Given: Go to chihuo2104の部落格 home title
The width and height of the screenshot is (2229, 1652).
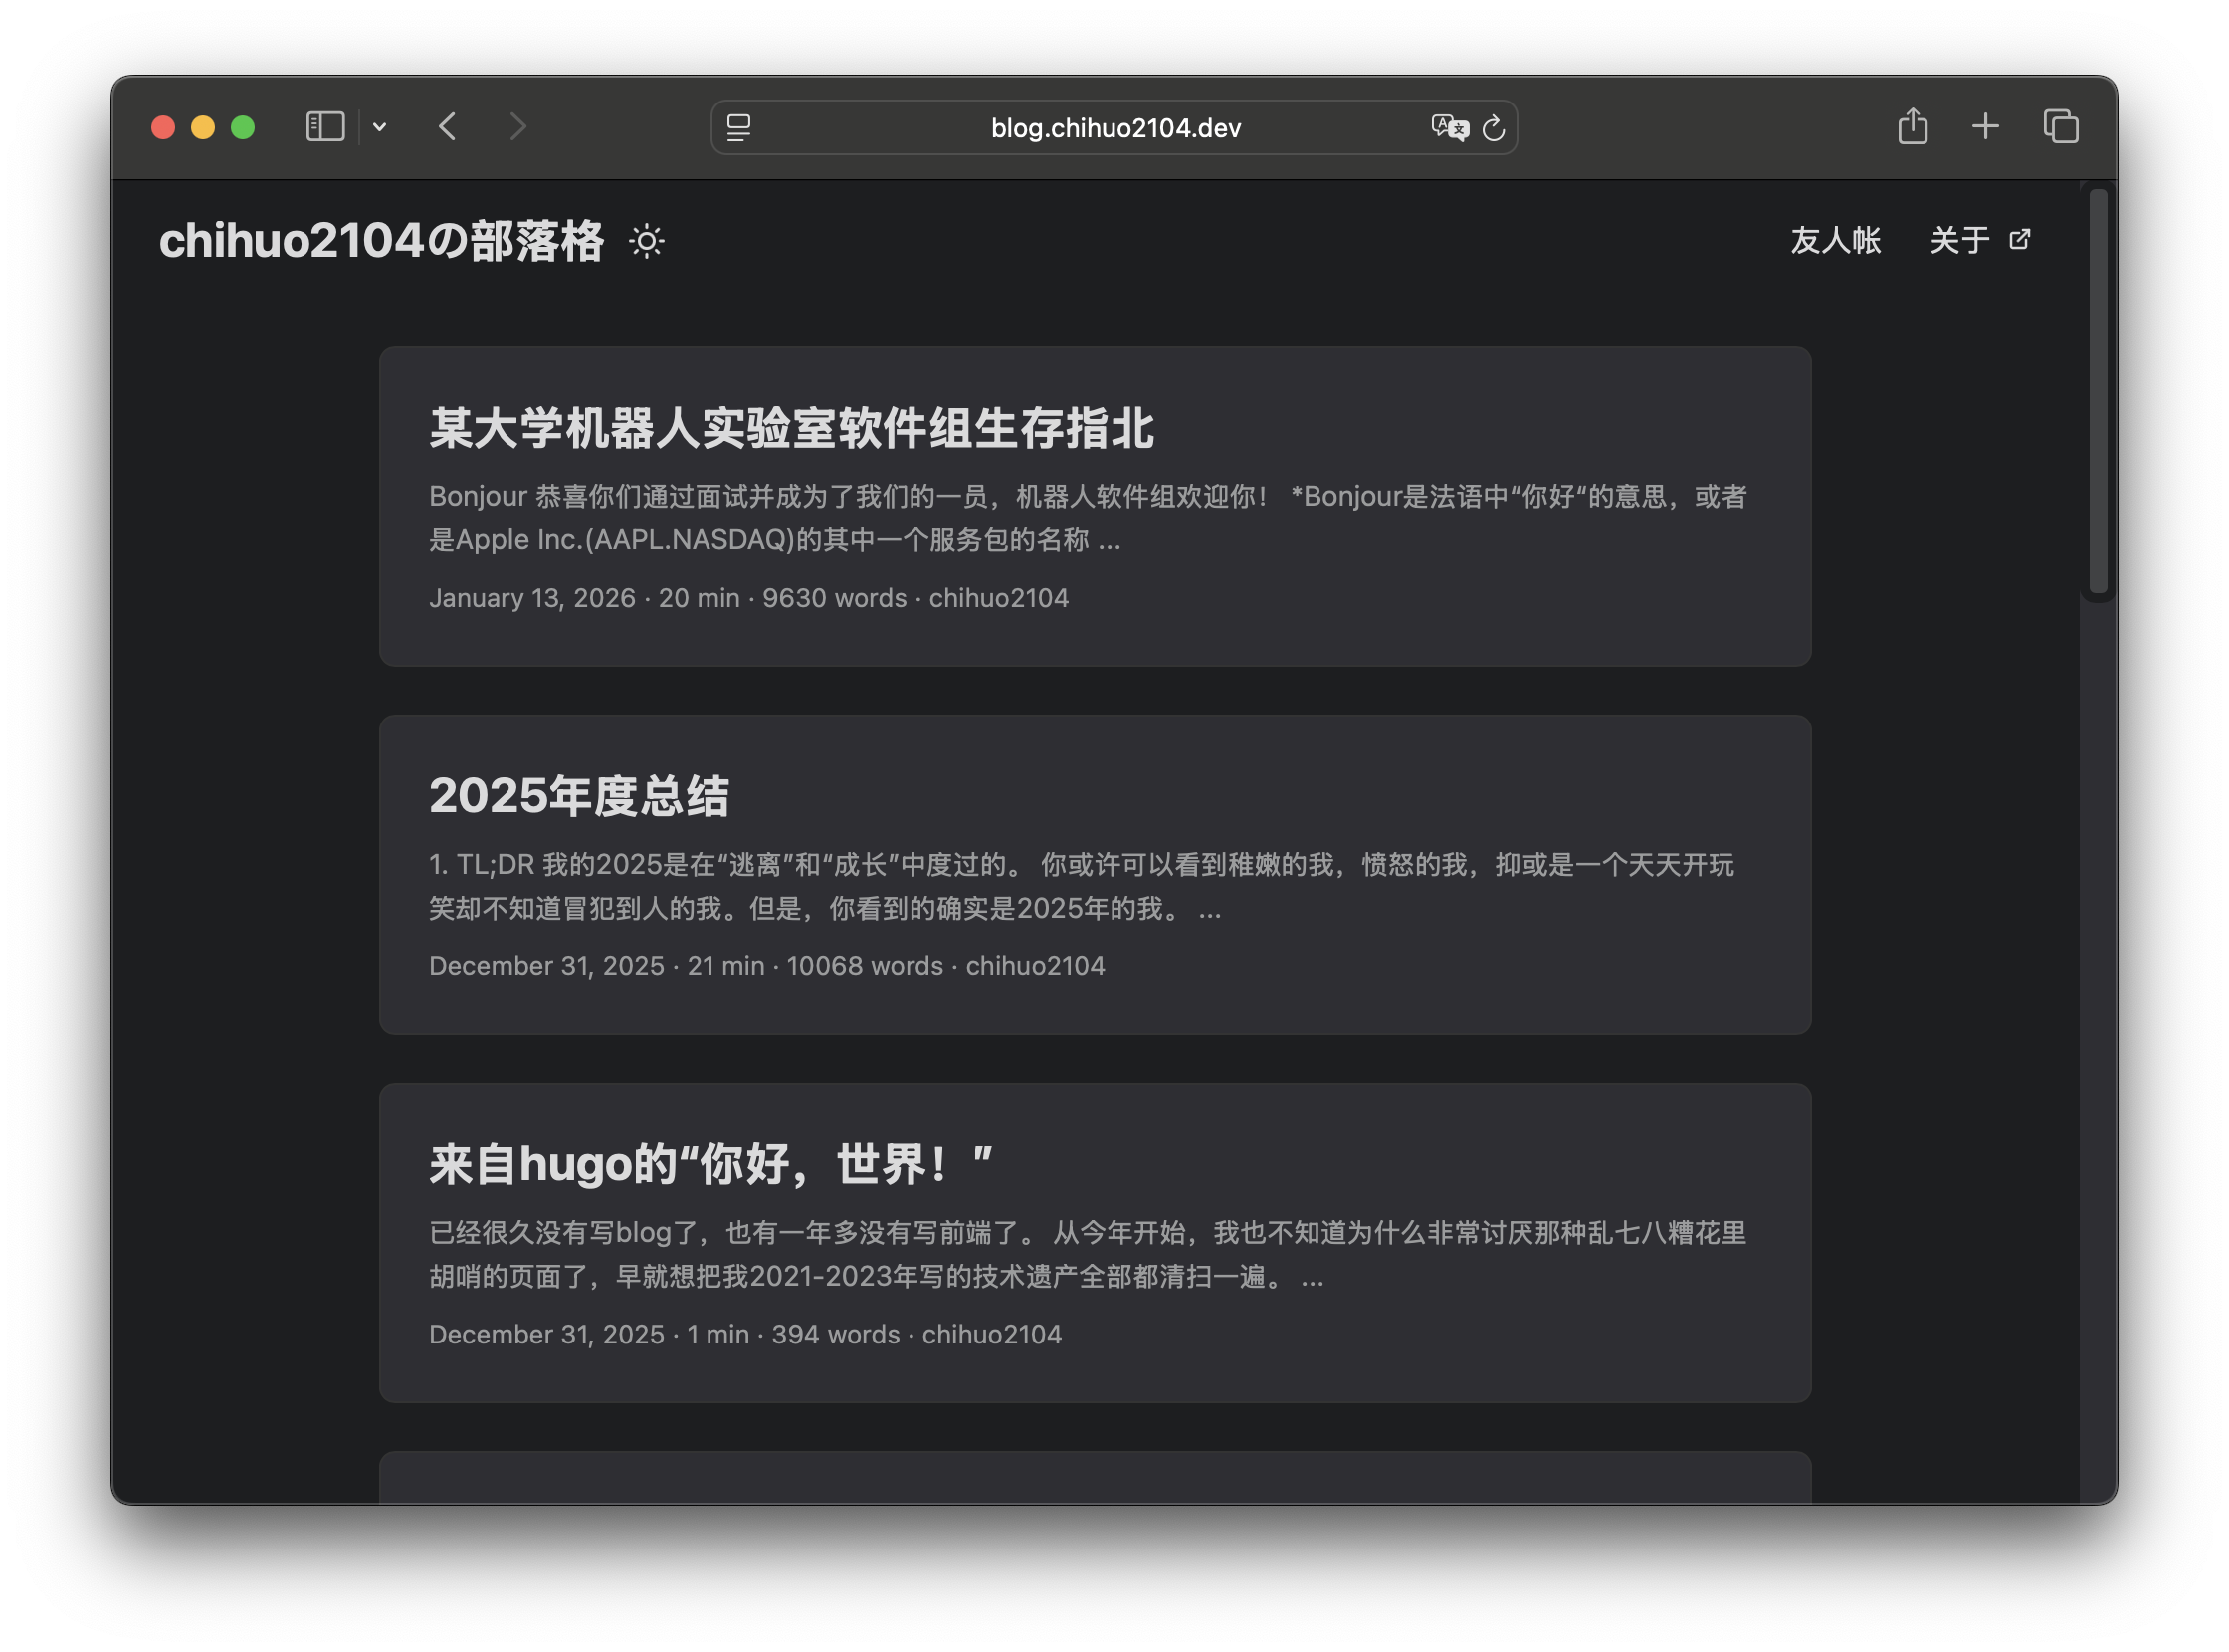Looking at the screenshot, I should tap(381, 241).
